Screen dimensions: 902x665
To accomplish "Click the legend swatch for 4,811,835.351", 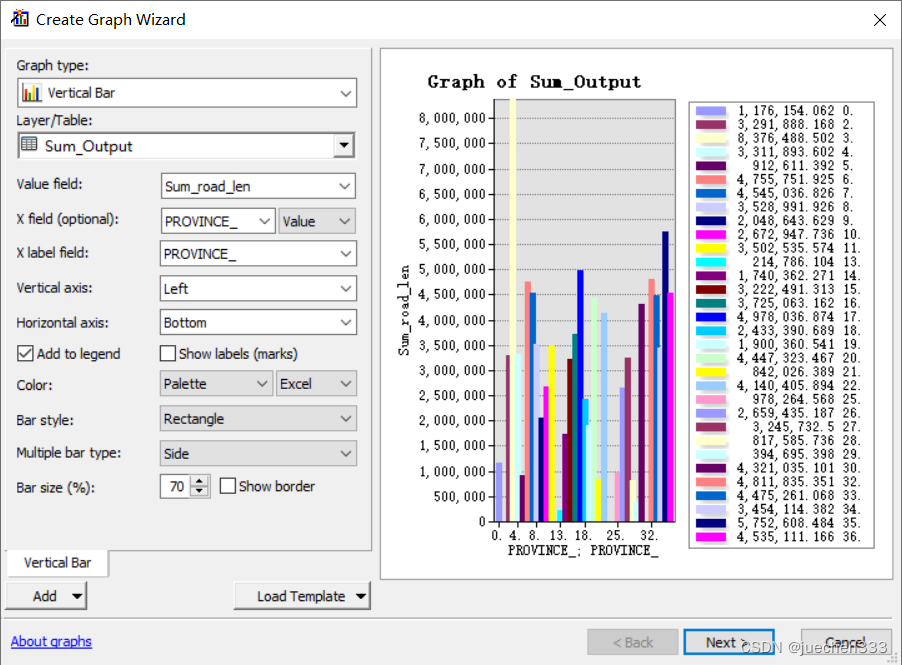I will (x=711, y=482).
